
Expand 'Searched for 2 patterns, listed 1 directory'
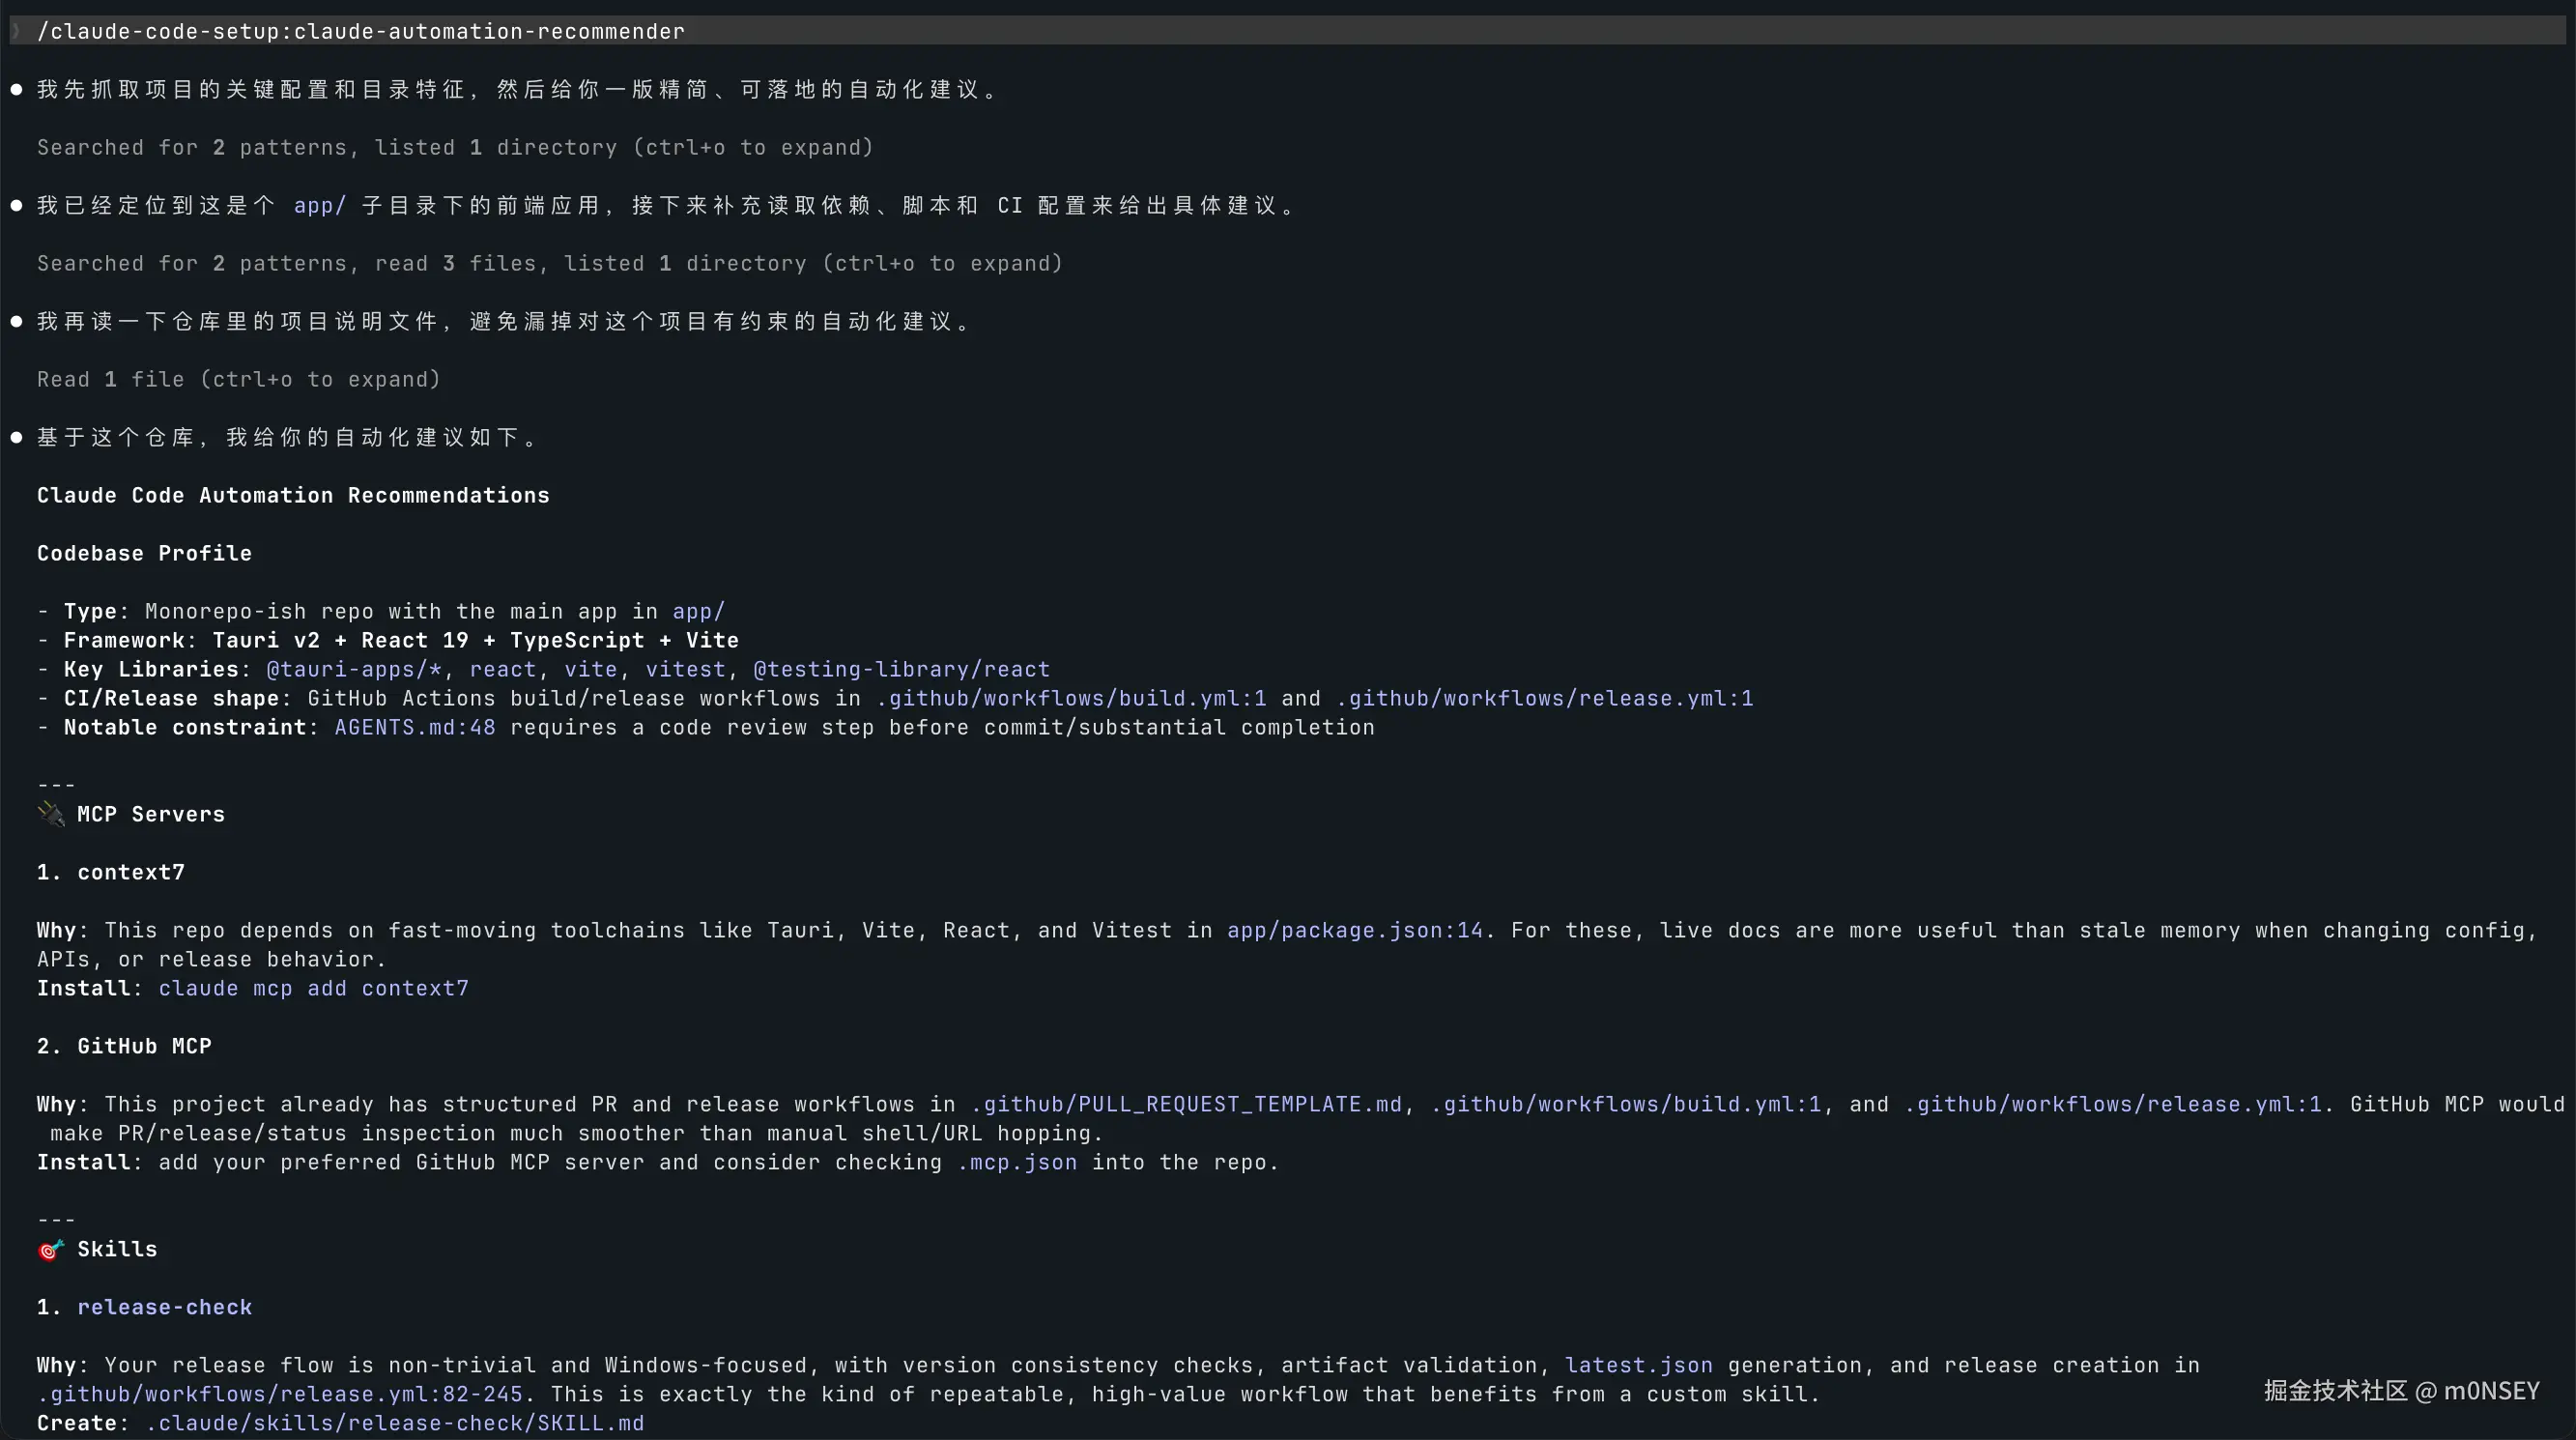(x=455, y=148)
